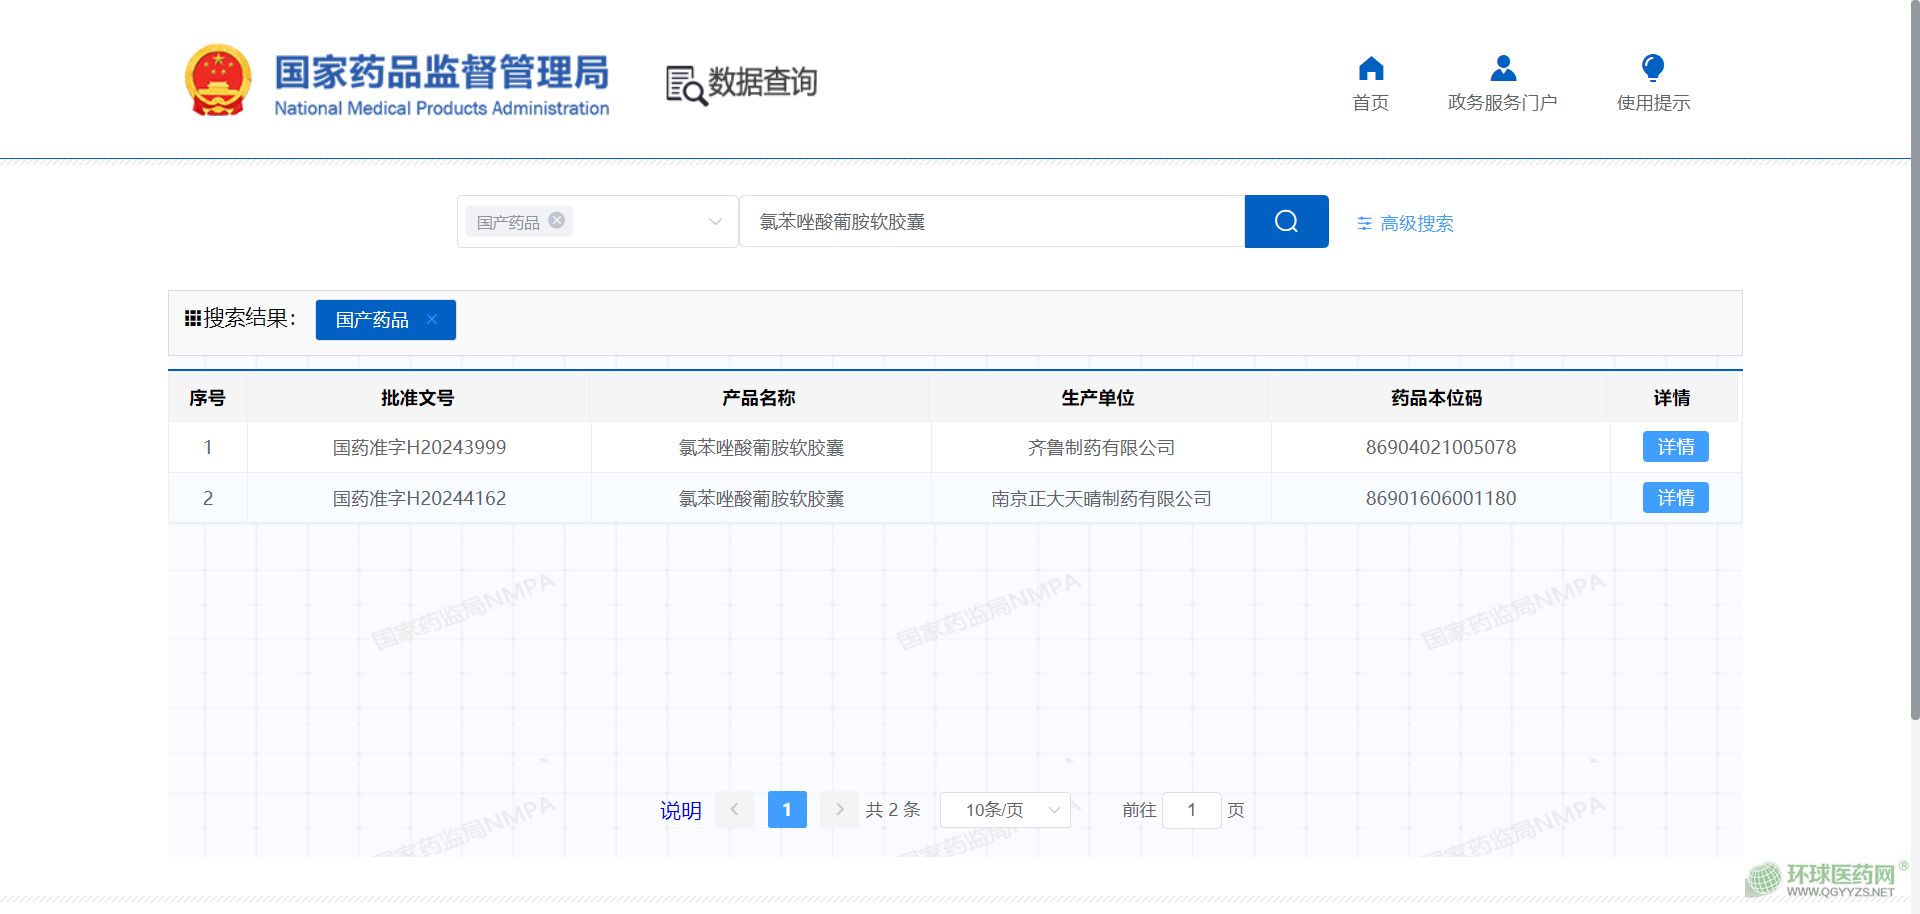Viewport: 1920px width, 914px height.
Task: Click the national emblem logo
Action: [218, 81]
